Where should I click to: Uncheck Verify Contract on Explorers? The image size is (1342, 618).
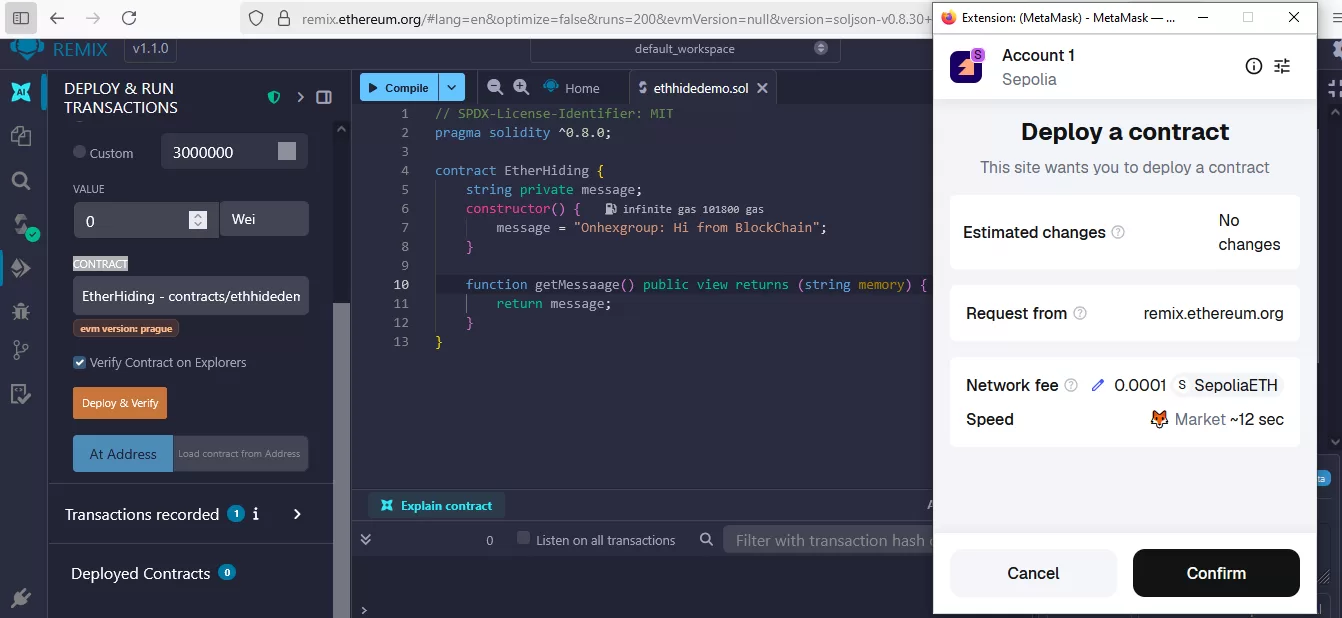point(80,362)
